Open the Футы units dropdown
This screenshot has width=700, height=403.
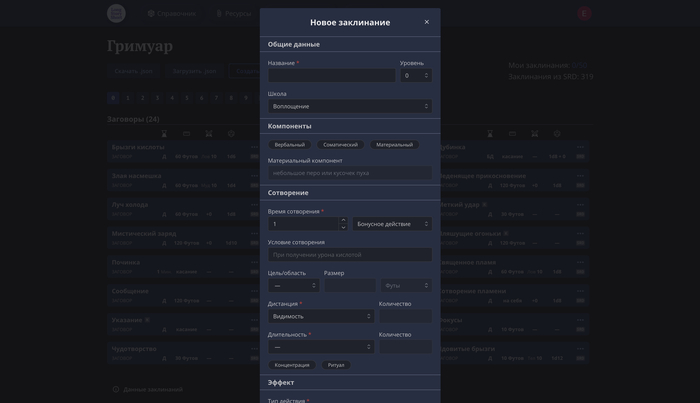click(406, 286)
